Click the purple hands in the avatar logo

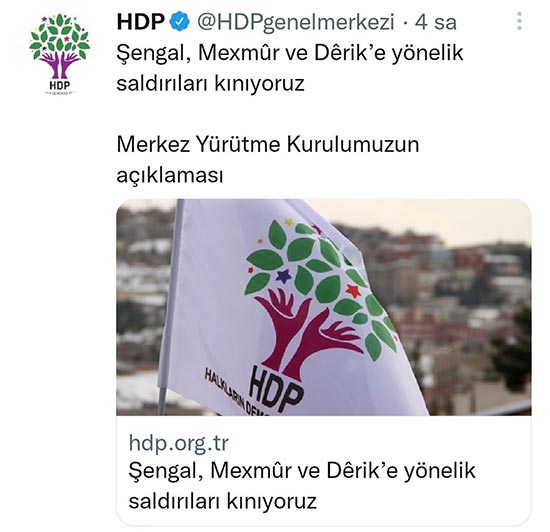click(60, 65)
